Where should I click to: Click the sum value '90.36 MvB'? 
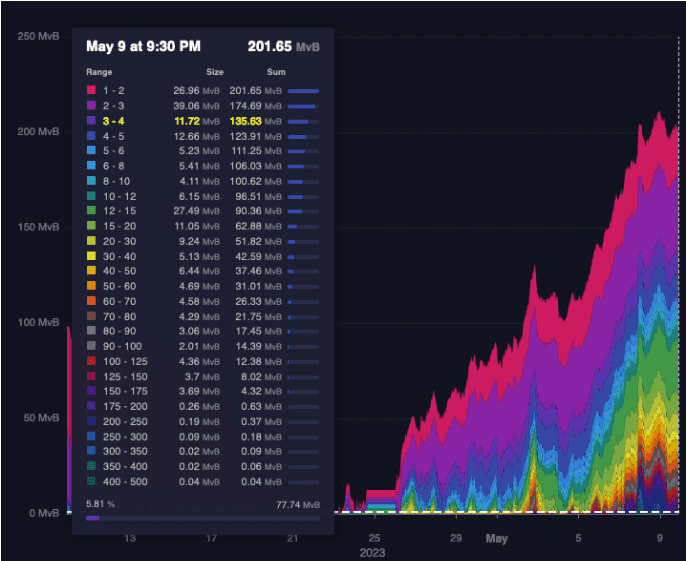pos(258,211)
